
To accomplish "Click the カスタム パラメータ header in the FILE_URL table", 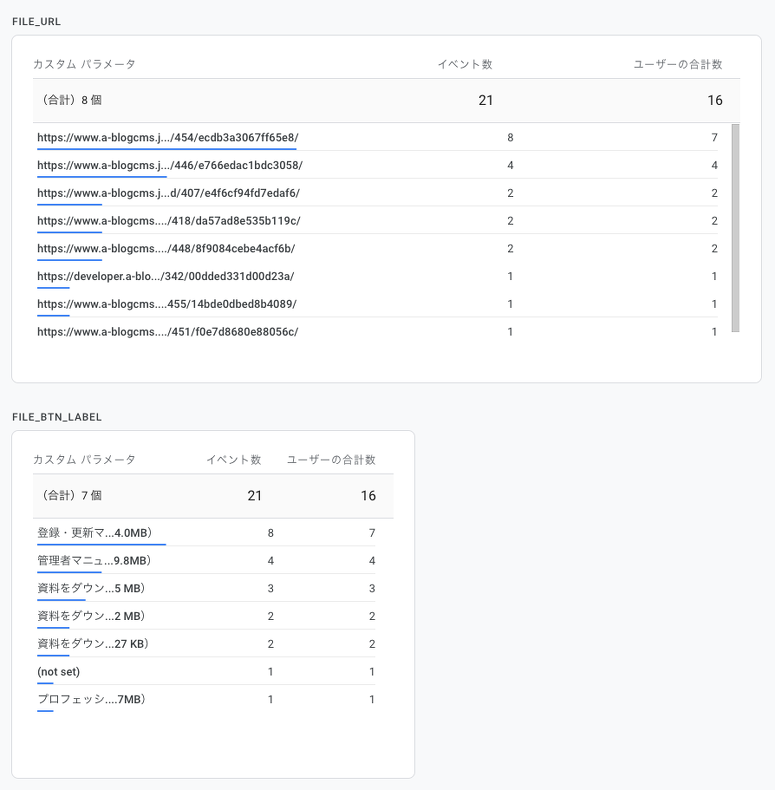I will point(84,64).
